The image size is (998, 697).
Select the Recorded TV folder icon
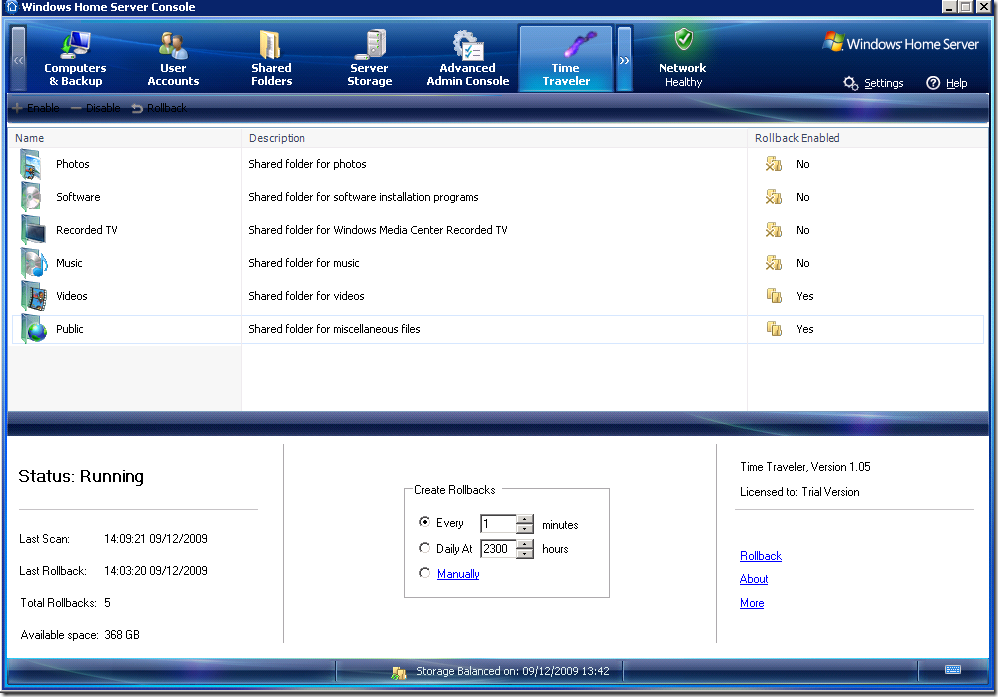click(32, 230)
